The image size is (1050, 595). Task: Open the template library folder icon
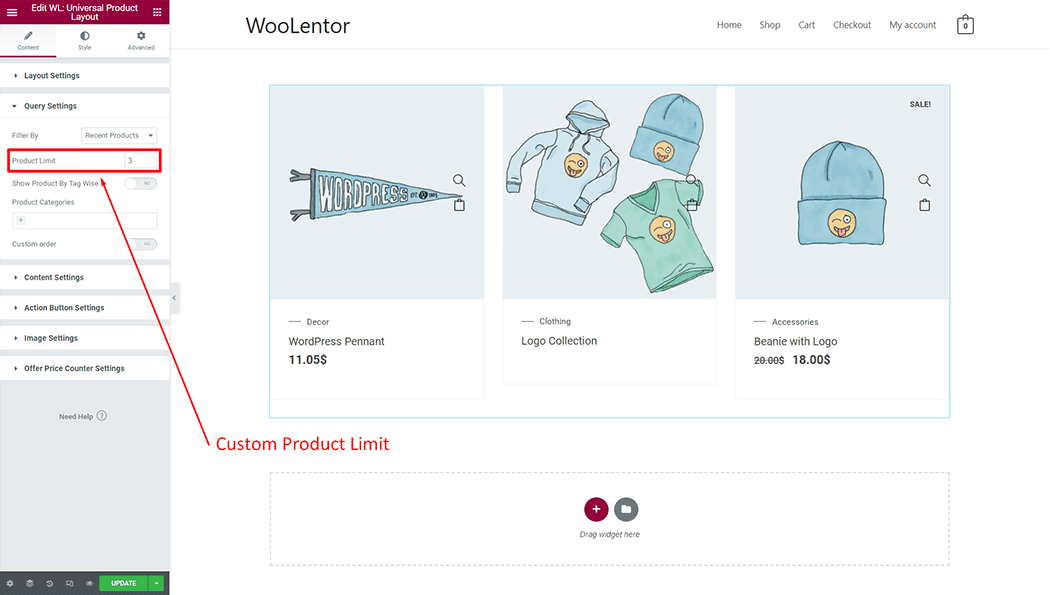pyautogui.click(x=626, y=509)
